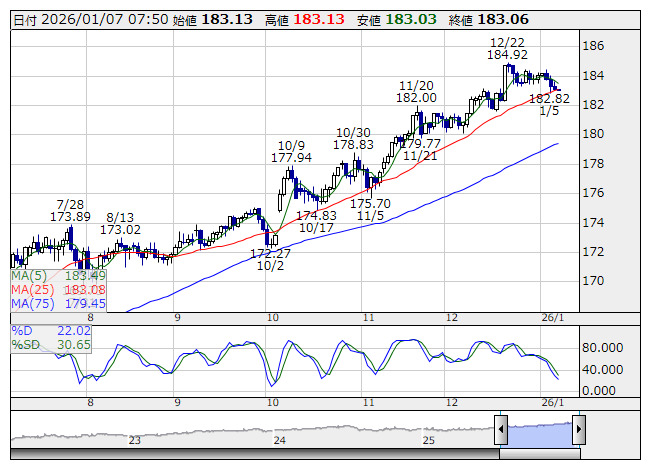Select year 24 in the navigator overview
Viewport: 653px width, 470px height.
(280, 440)
